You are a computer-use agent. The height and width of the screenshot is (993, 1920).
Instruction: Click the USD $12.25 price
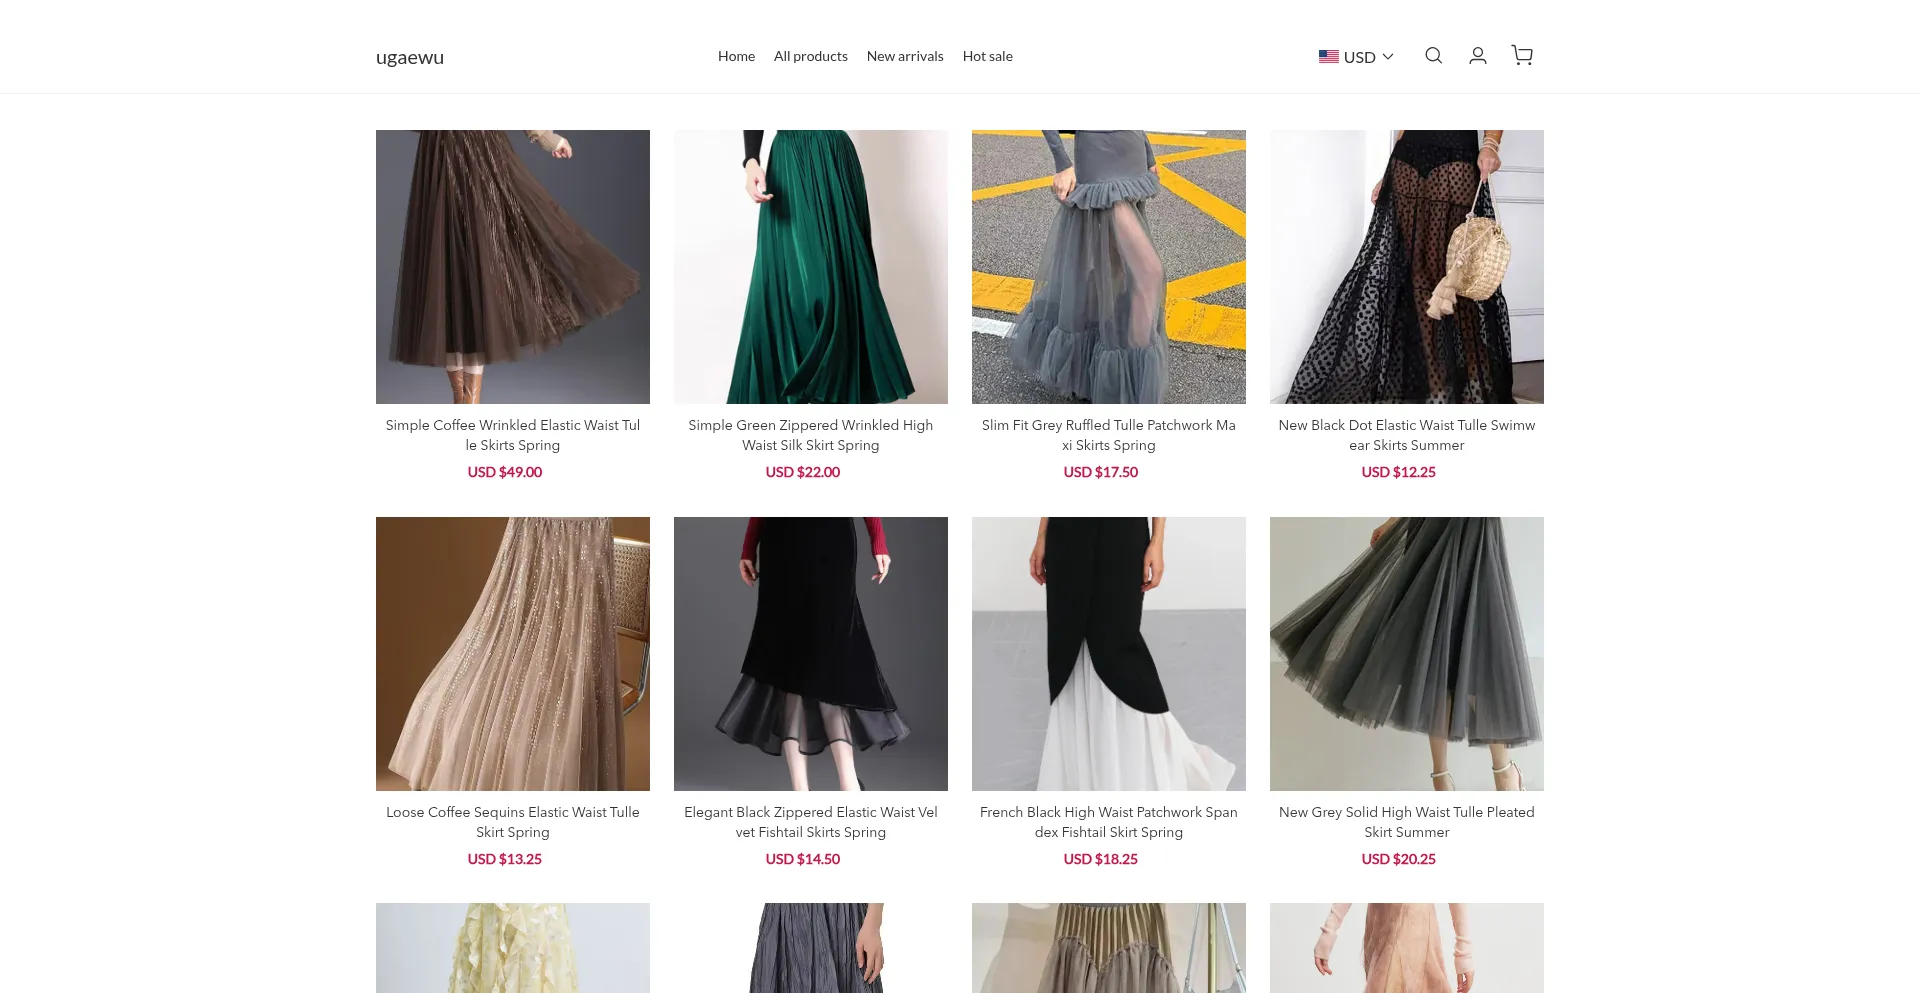(x=1399, y=472)
